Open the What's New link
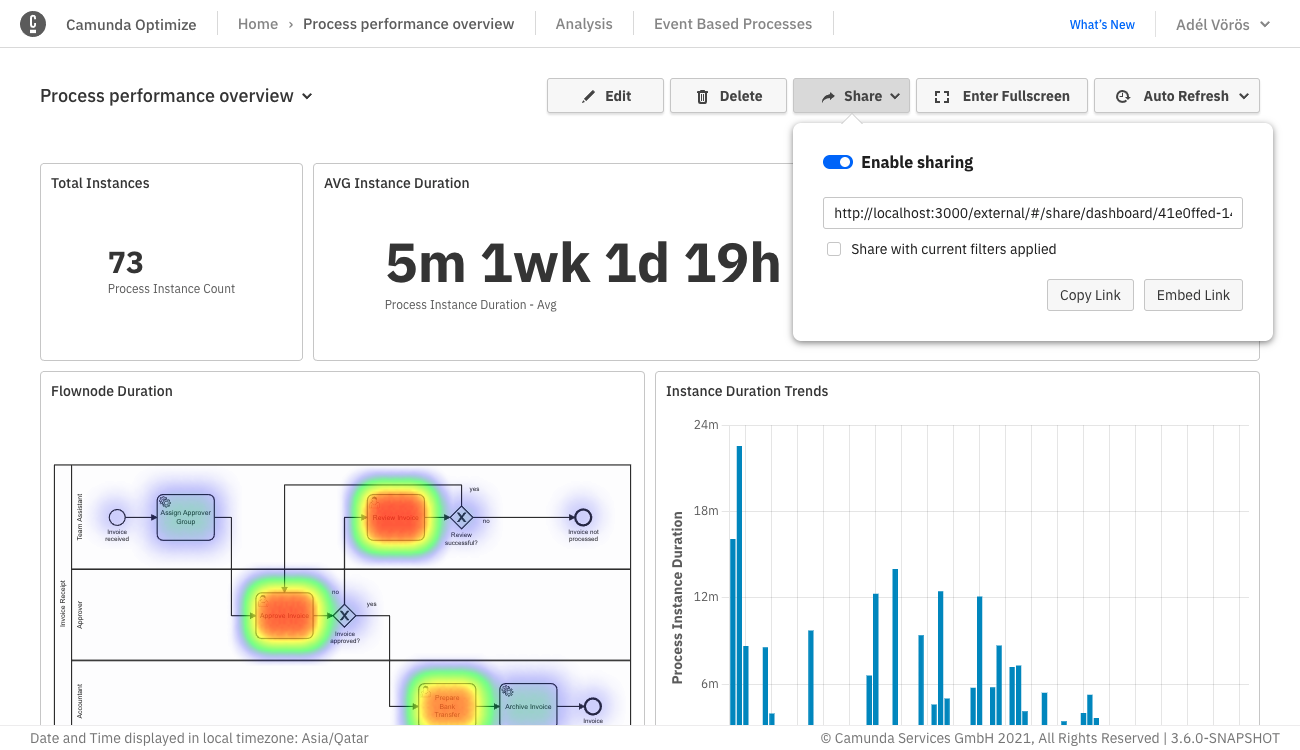 click(x=1102, y=24)
